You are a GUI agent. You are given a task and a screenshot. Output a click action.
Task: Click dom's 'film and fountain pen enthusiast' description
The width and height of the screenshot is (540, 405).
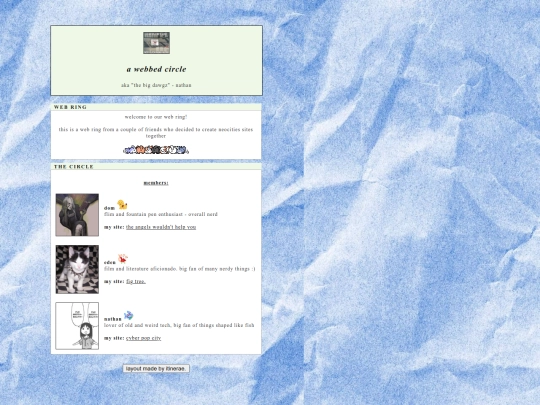pos(161,214)
